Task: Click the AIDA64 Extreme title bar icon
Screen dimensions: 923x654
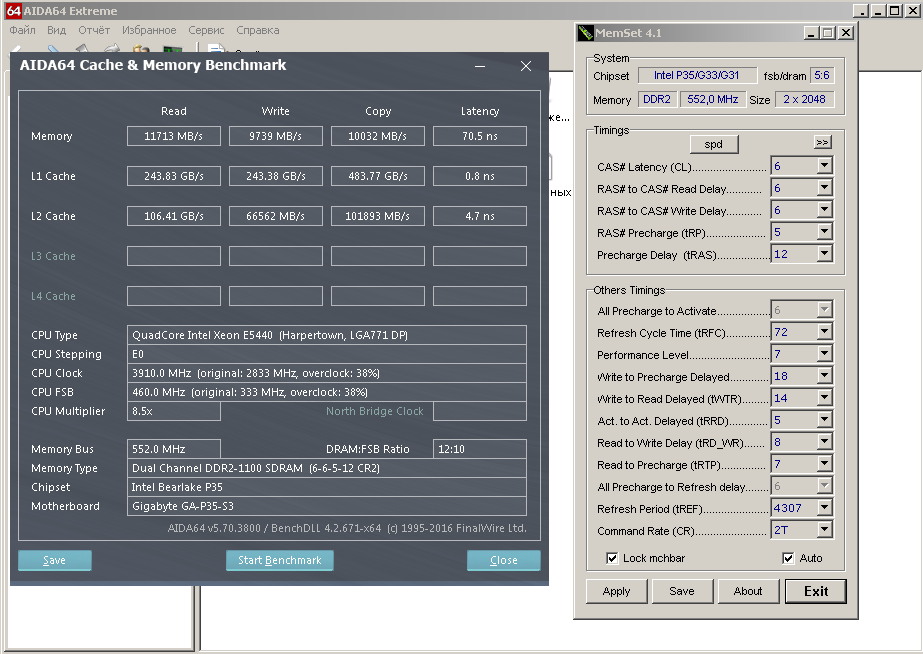Action: (14, 11)
